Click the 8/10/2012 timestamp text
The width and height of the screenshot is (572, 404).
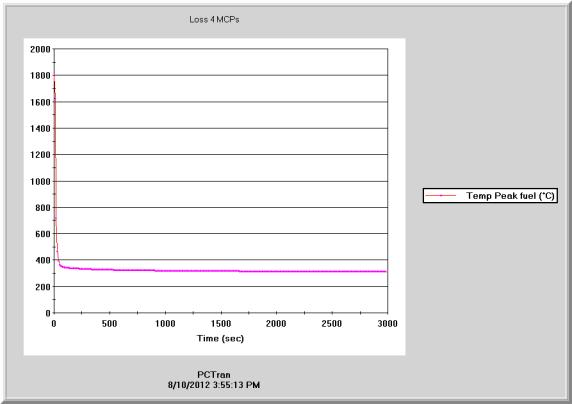click(x=214, y=385)
